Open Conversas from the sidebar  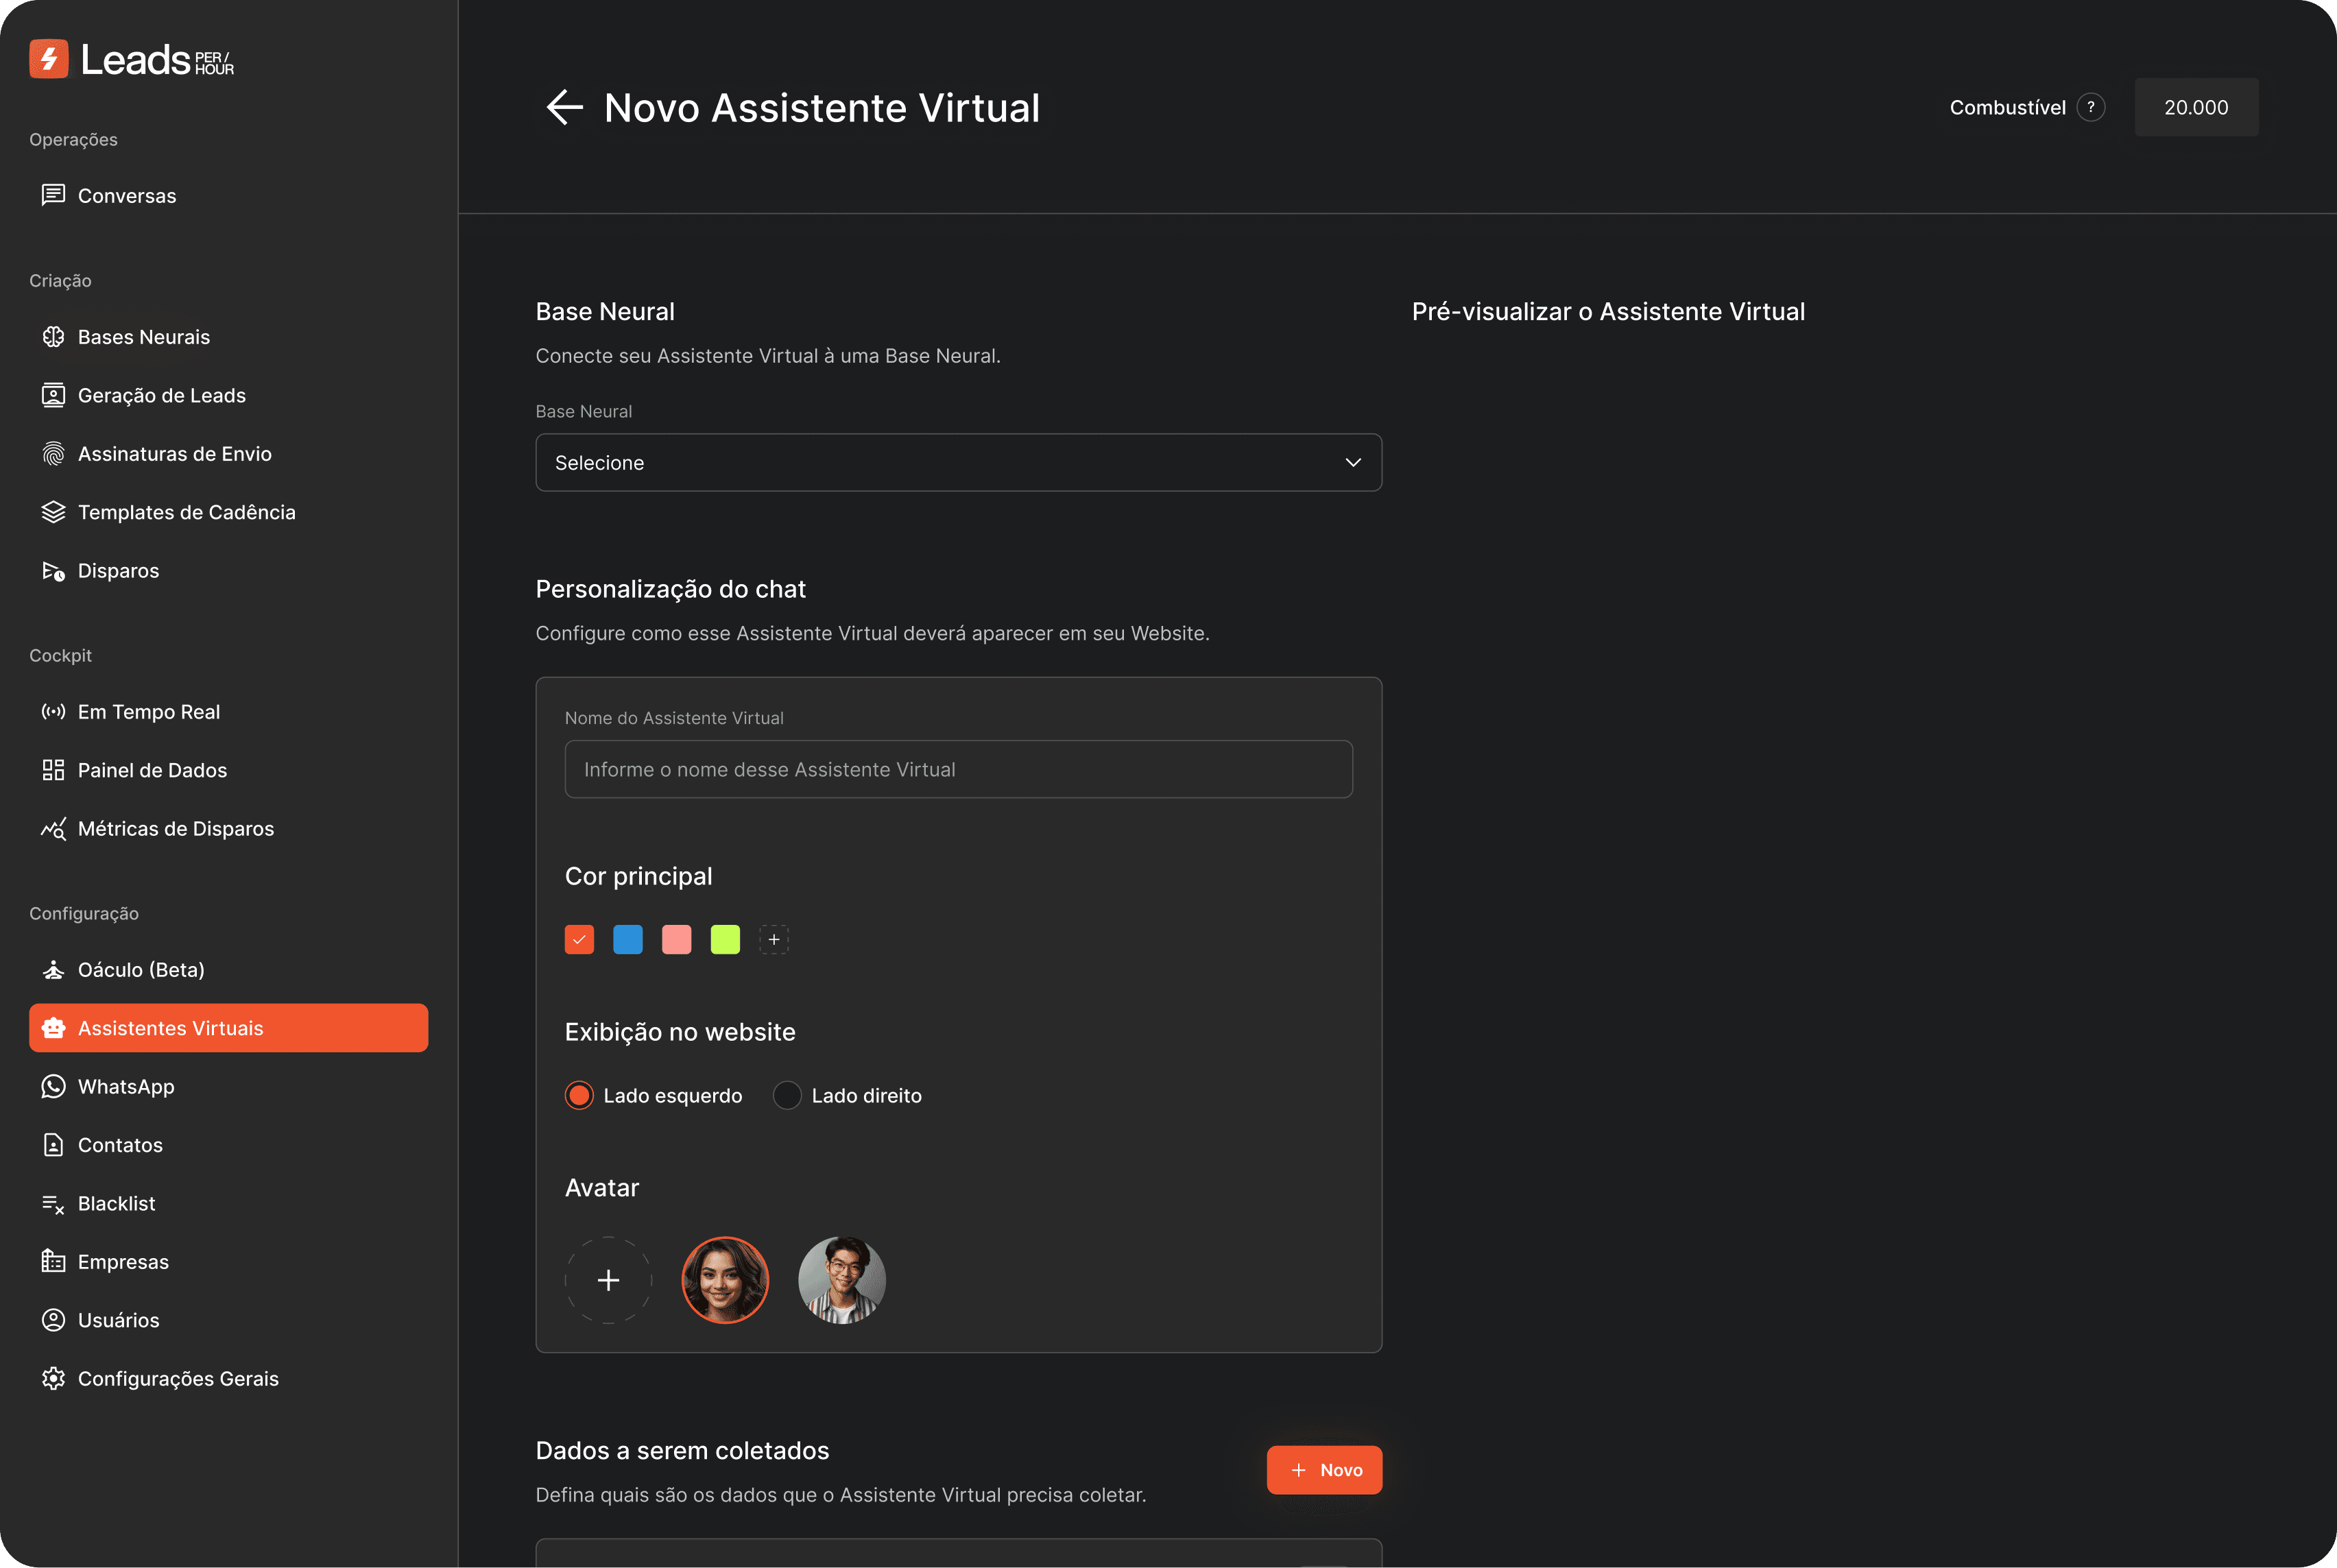pos(127,196)
